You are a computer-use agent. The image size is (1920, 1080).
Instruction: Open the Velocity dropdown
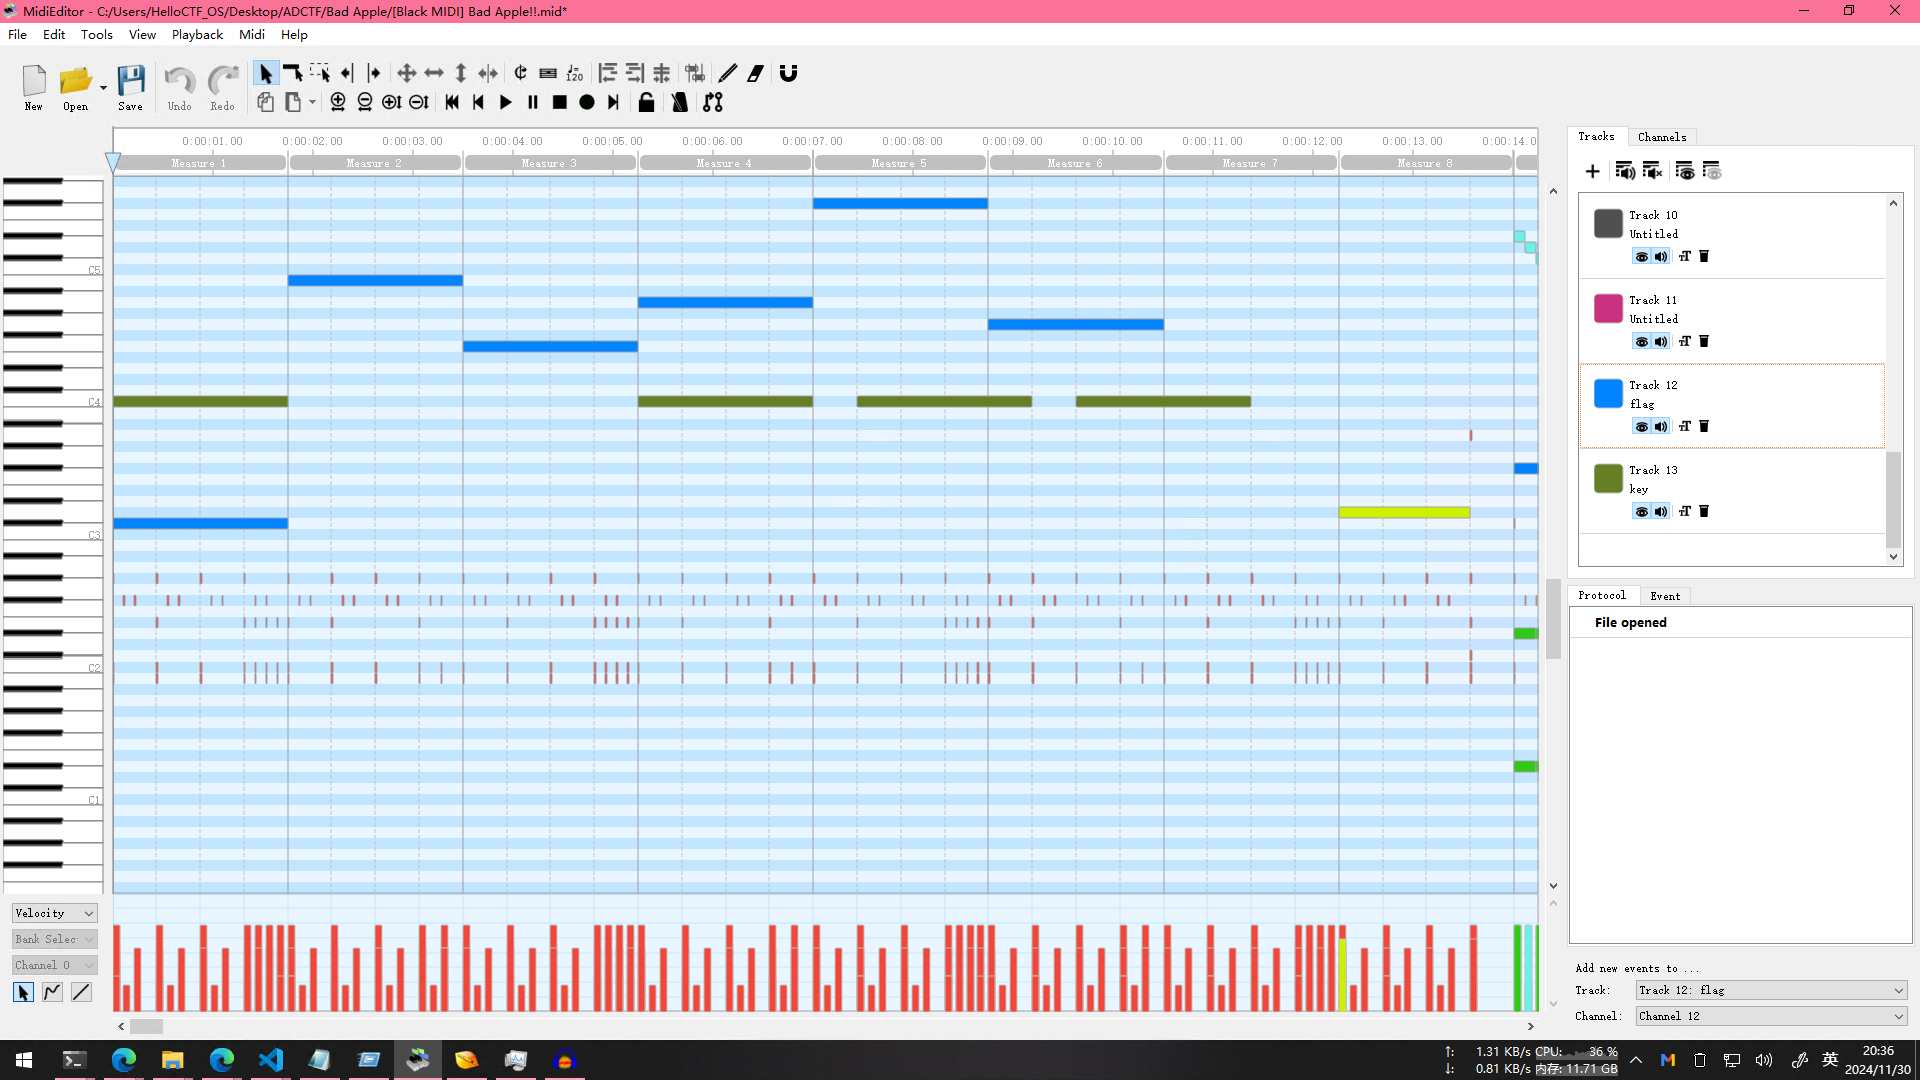point(54,913)
